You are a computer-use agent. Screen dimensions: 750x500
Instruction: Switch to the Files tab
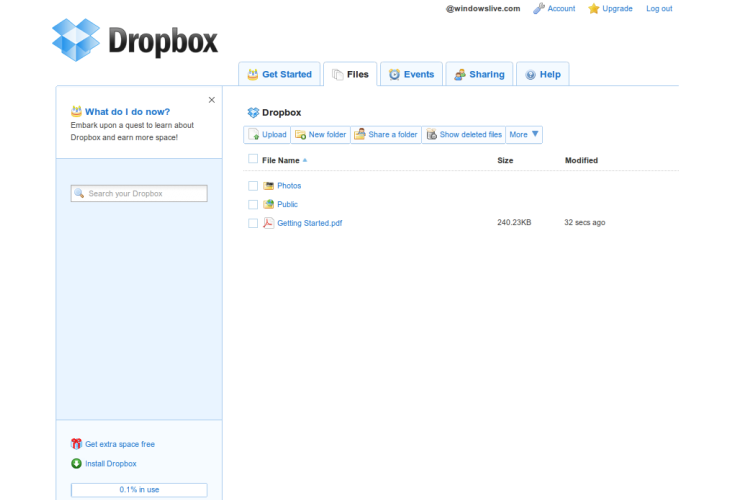pyautogui.click(x=351, y=74)
